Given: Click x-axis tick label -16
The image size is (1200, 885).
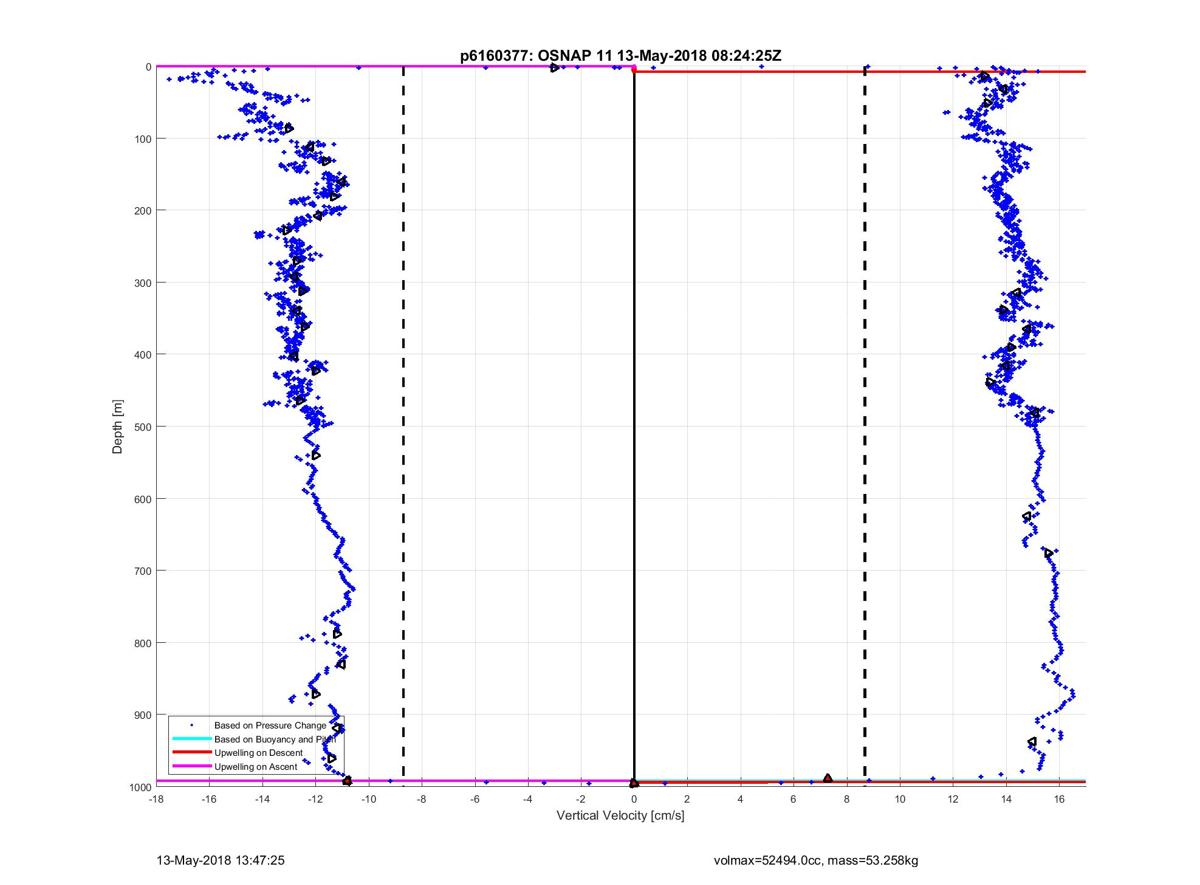Looking at the screenshot, I should tap(209, 799).
